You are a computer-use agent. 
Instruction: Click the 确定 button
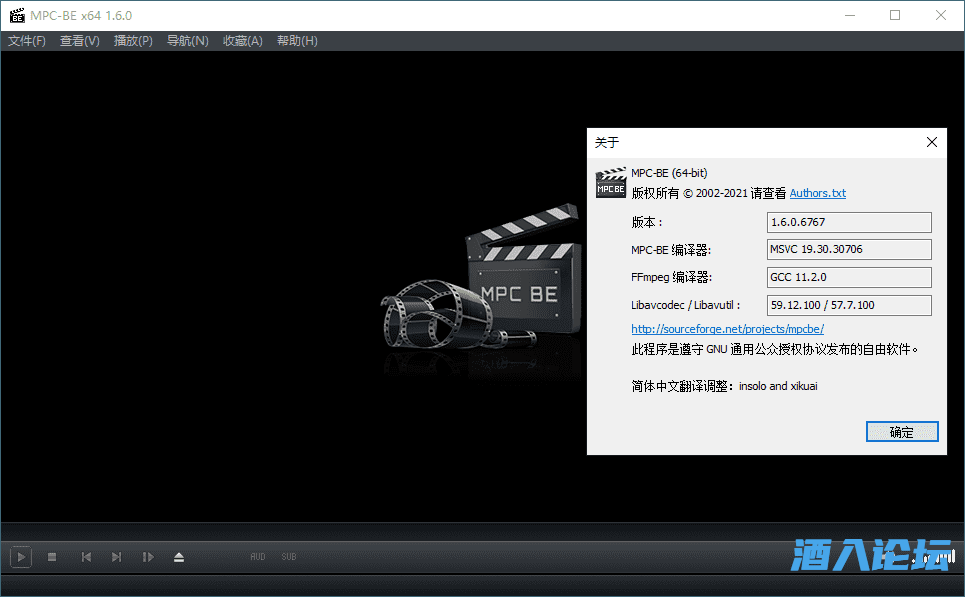click(901, 432)
